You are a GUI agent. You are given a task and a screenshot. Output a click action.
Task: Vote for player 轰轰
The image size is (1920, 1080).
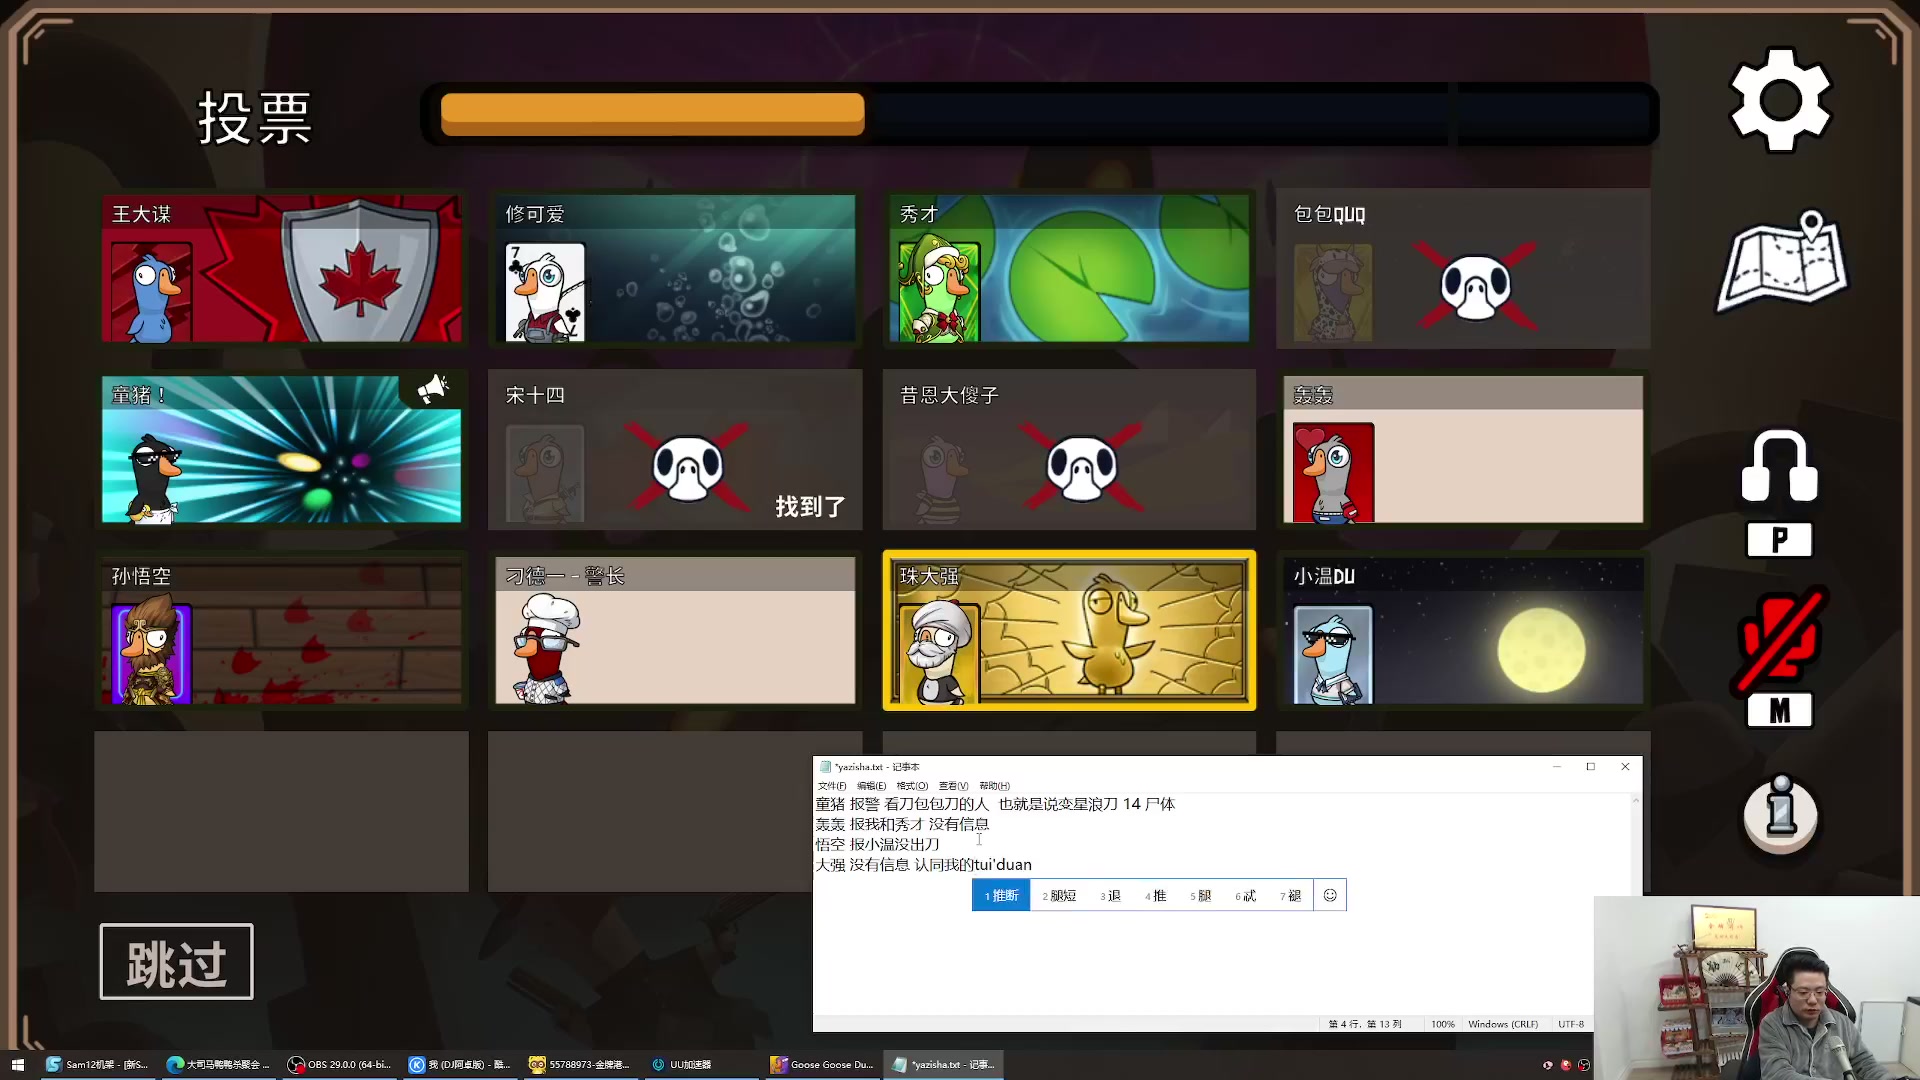[1463, 449]
